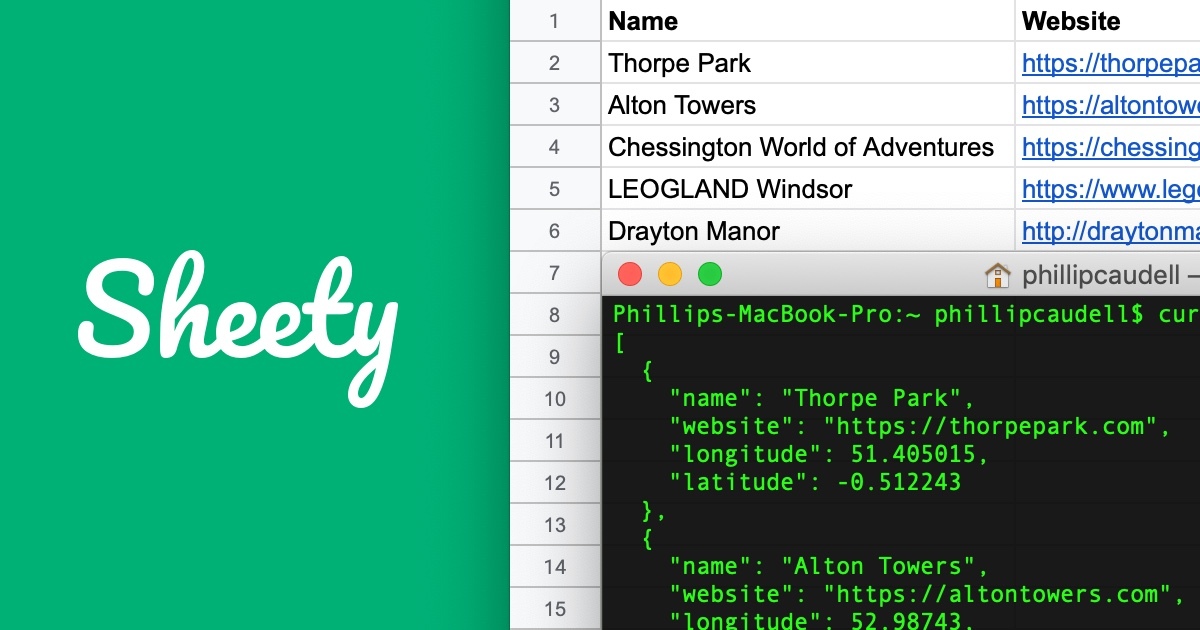The width and height of the screenshot is (1200, 630).
Task: Open the thorpepark website link in row 2
Action: pyautogui.click(x=1111, y=63)
